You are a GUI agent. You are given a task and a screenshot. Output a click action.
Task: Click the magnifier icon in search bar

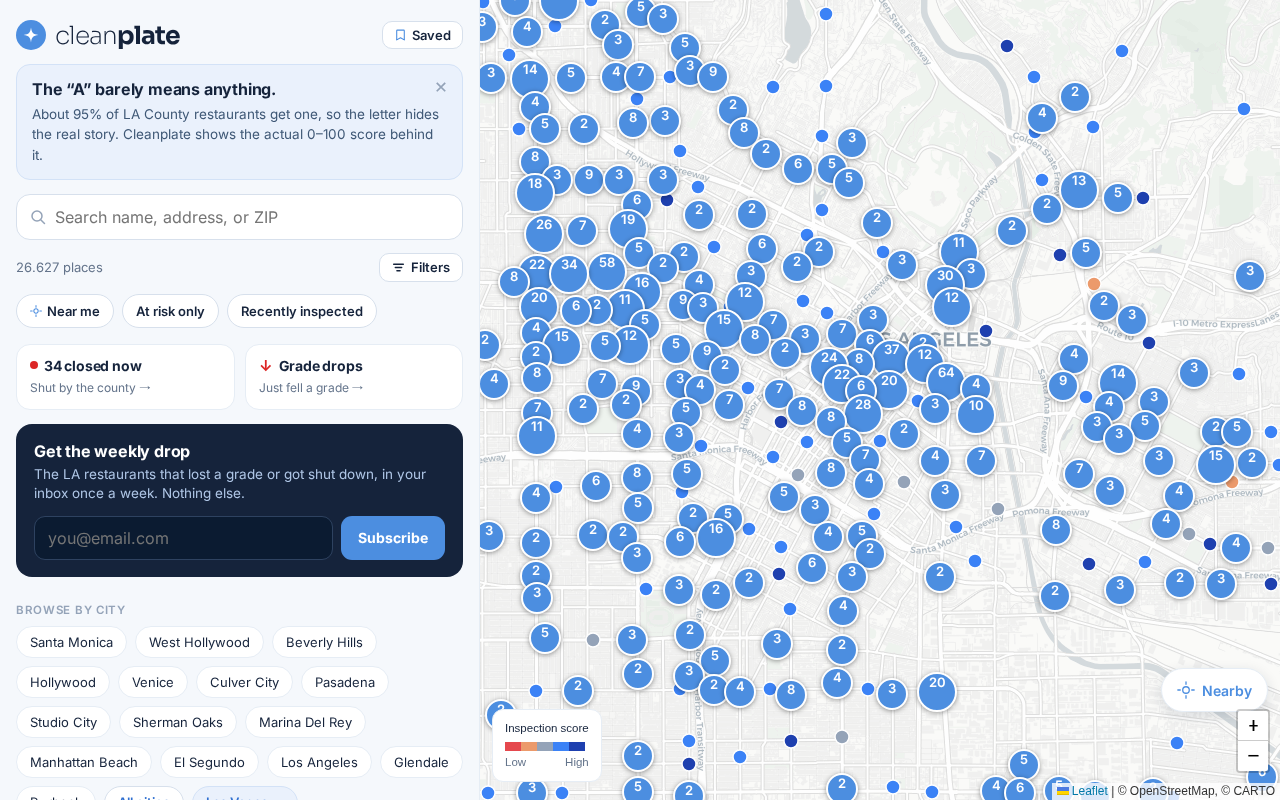[x=38, y=217]
